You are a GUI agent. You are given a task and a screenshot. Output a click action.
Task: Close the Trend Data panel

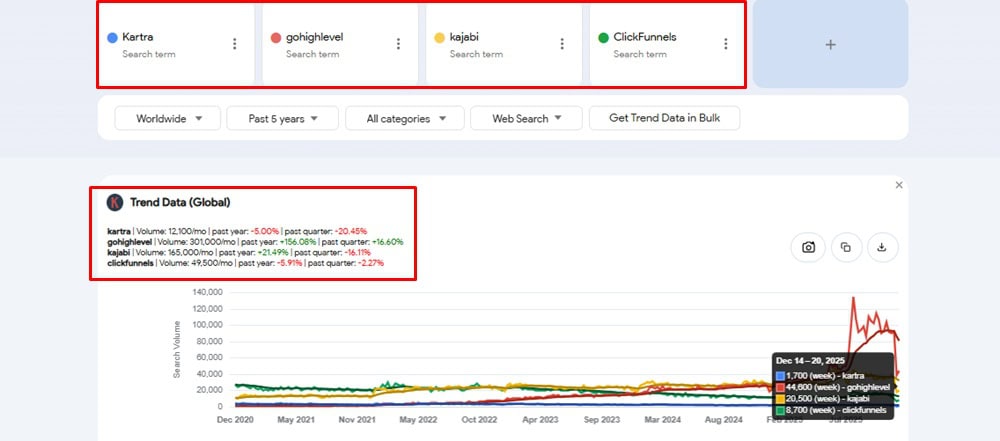point(899,185)
